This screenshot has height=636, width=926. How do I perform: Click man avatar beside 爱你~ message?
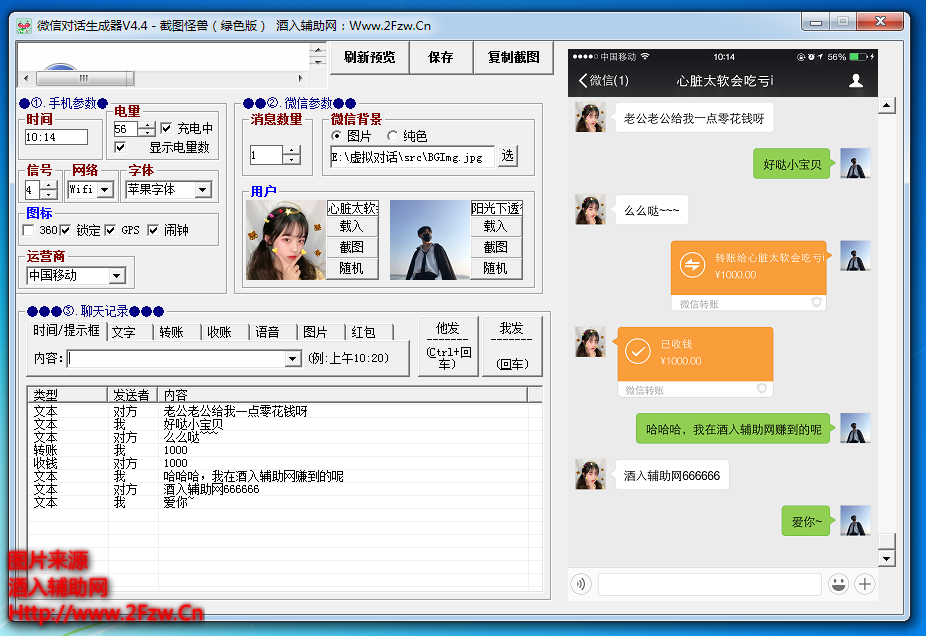(855, 520)
